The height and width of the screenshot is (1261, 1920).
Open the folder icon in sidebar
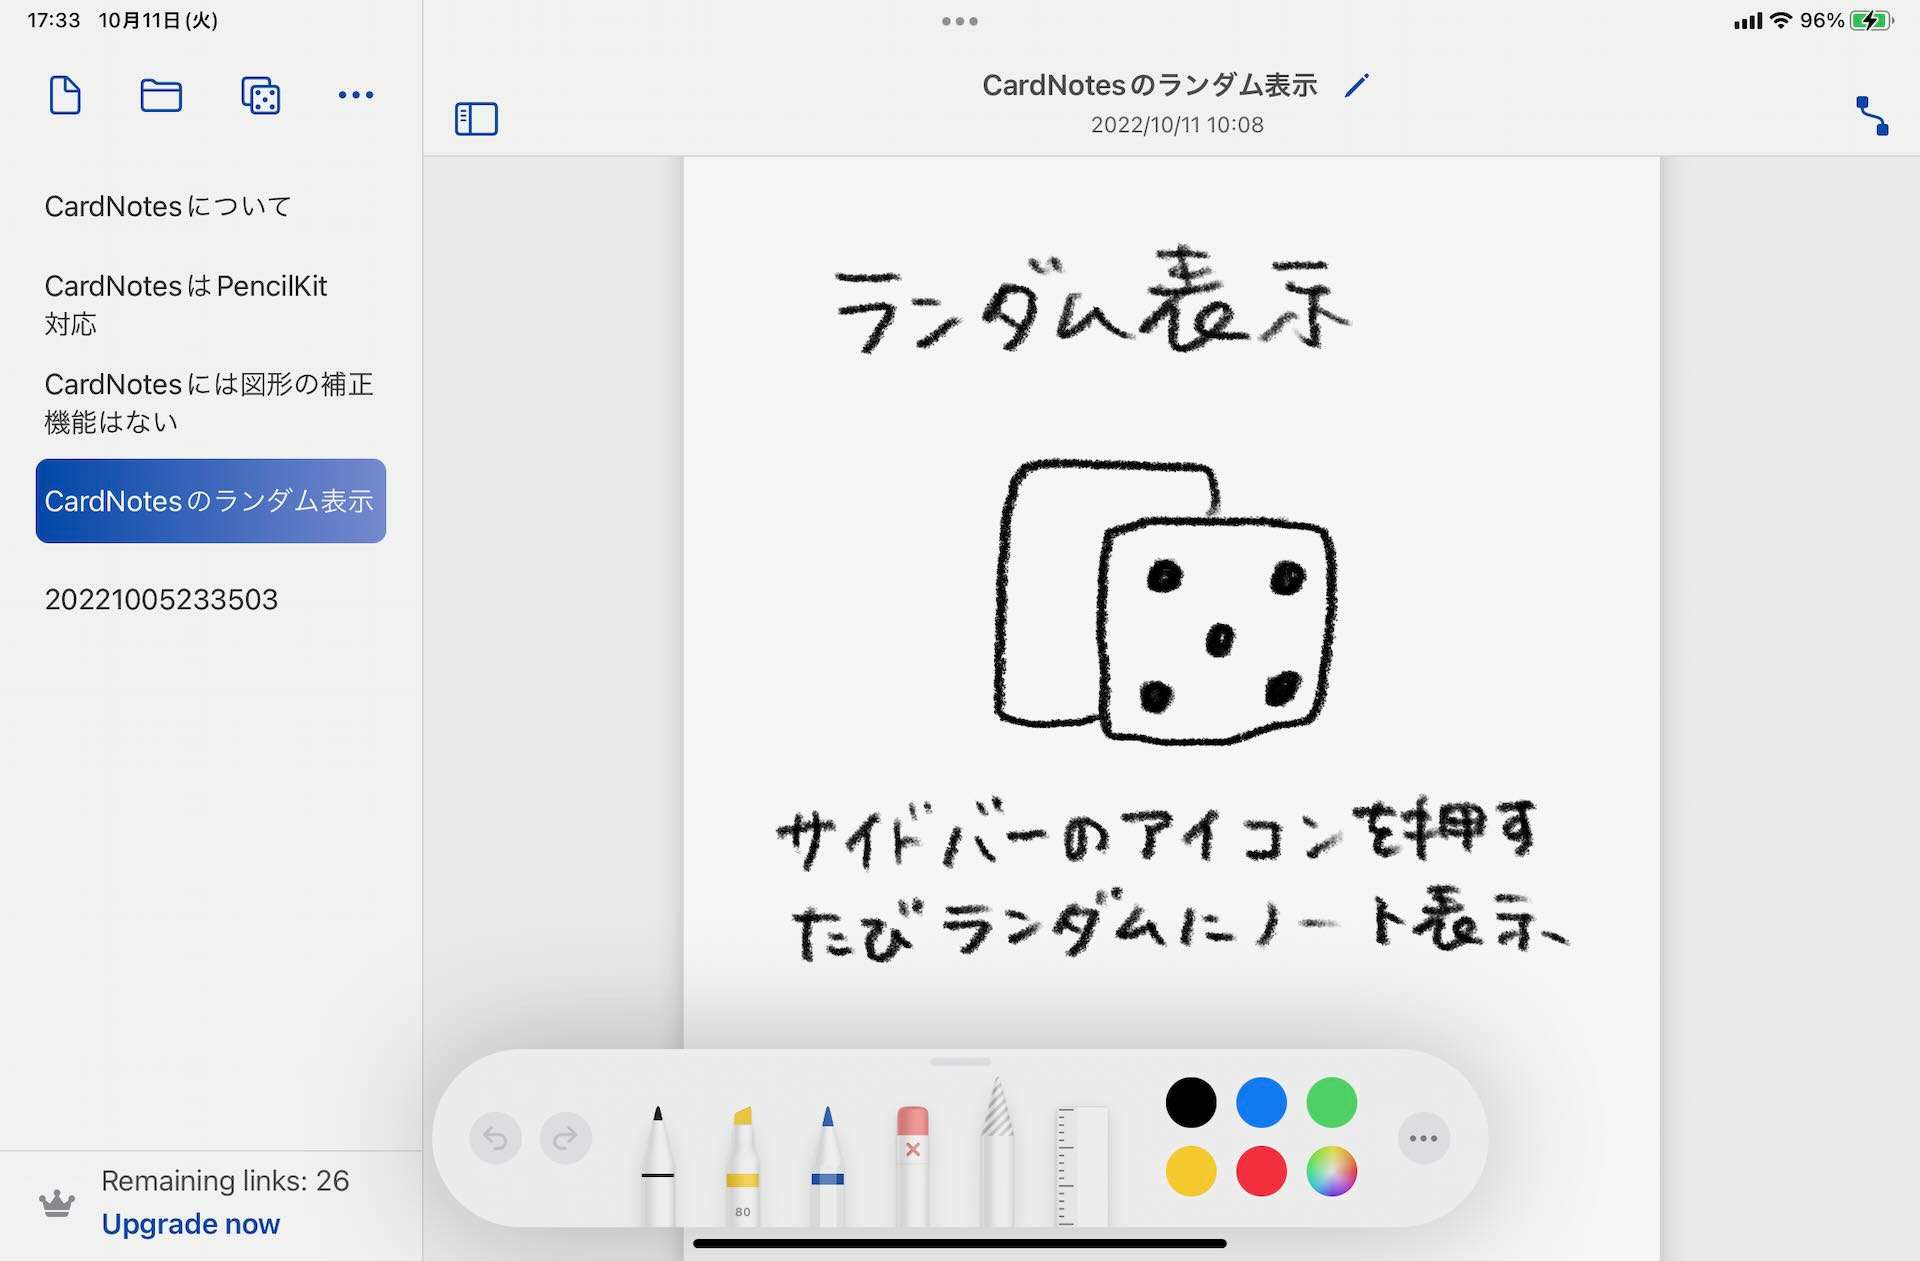(161, 95)
